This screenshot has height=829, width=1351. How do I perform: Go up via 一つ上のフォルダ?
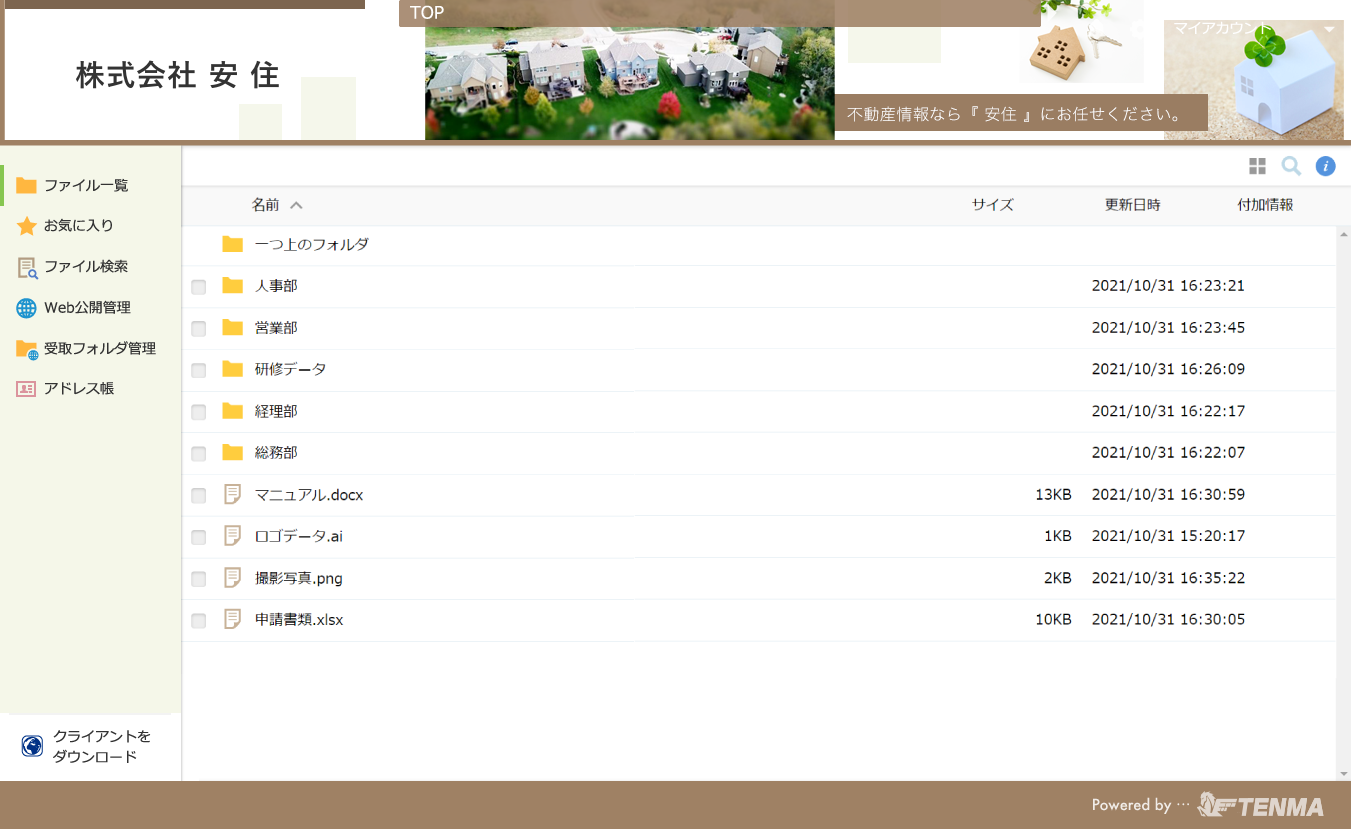pos(311,244)
